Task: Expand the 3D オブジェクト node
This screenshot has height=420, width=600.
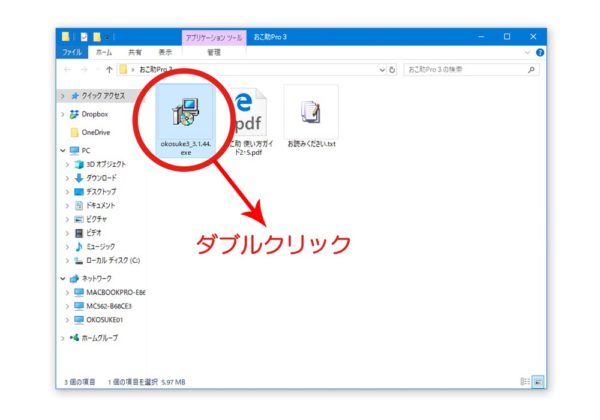Action: pos(67,164)
